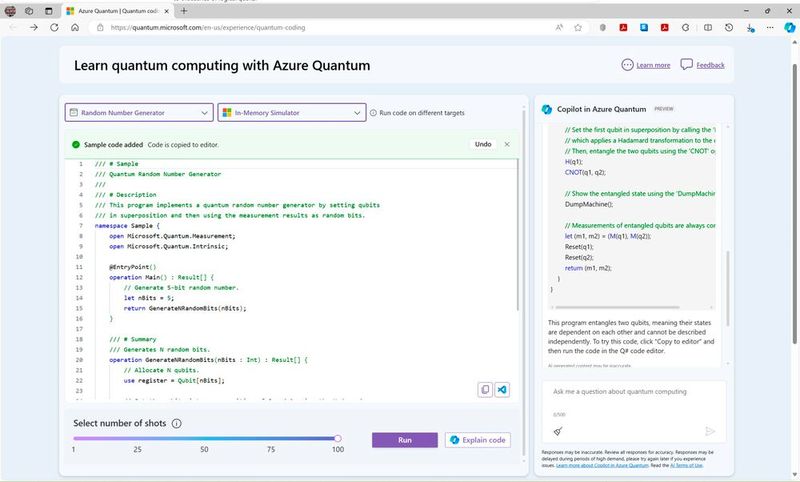Open the gray shield extension icon
The image size is (800, 482).
tap(603, 28)
